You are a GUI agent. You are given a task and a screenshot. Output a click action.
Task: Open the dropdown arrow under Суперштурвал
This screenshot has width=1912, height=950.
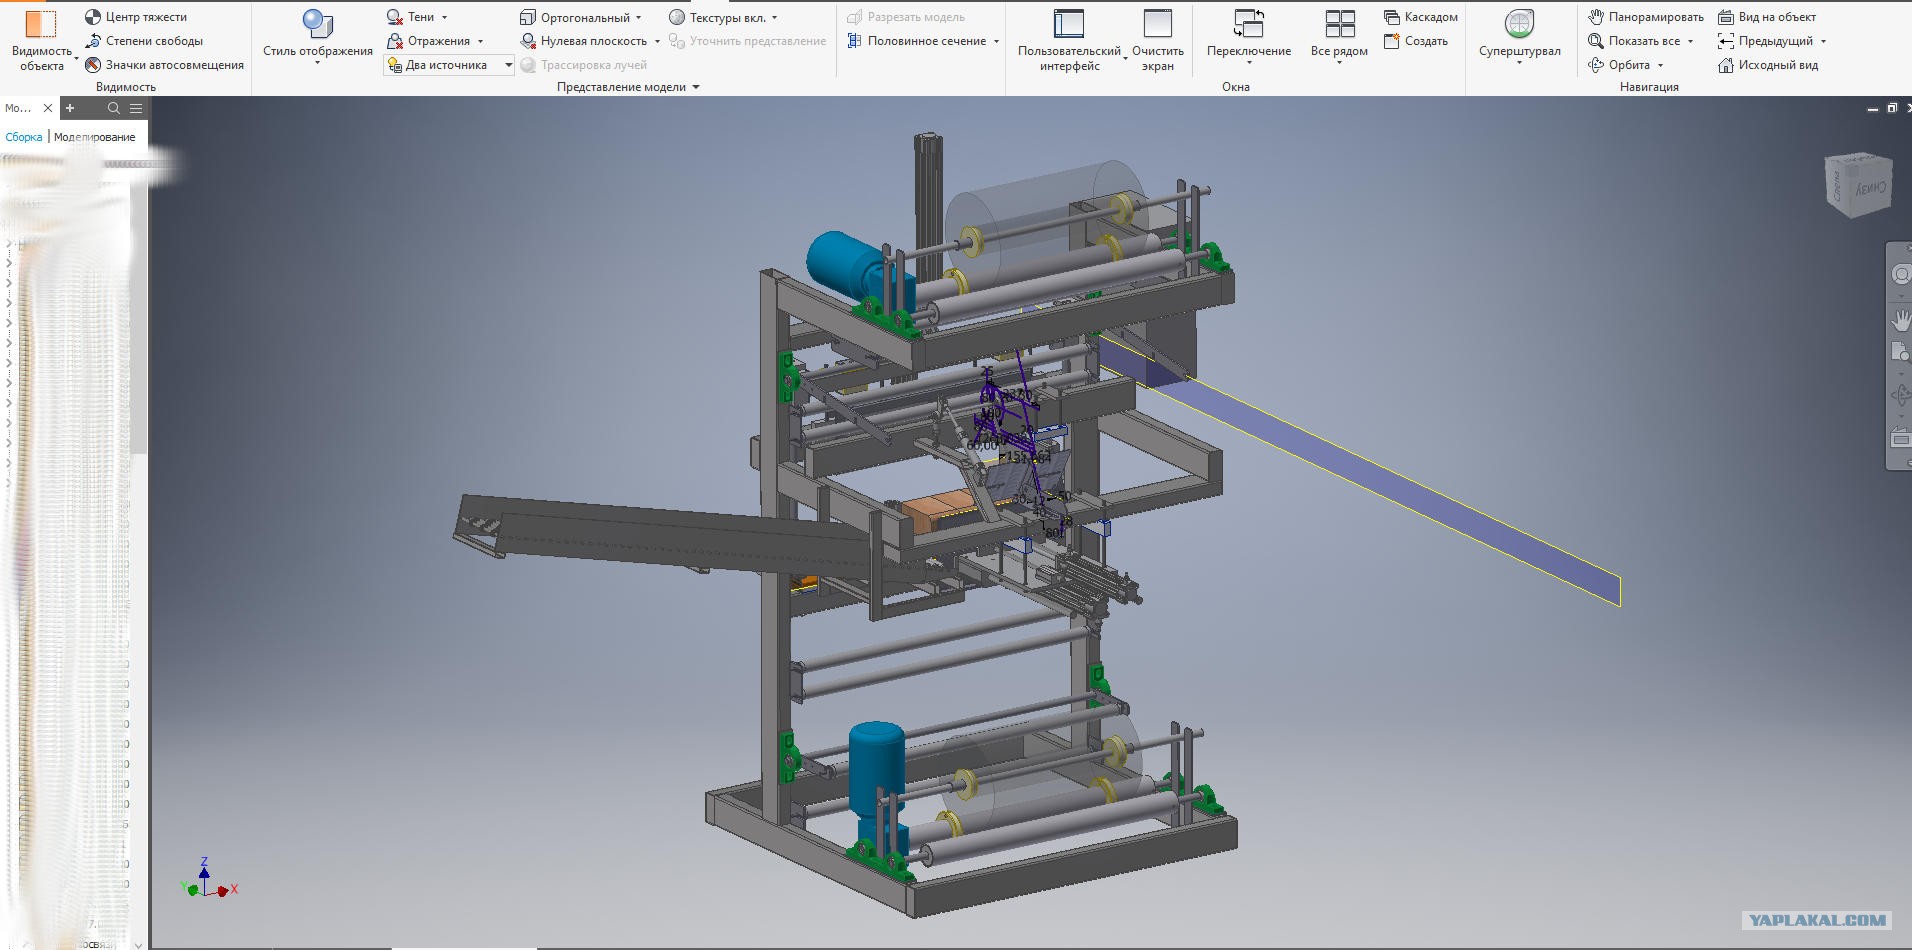click(x=1519, y=64)
